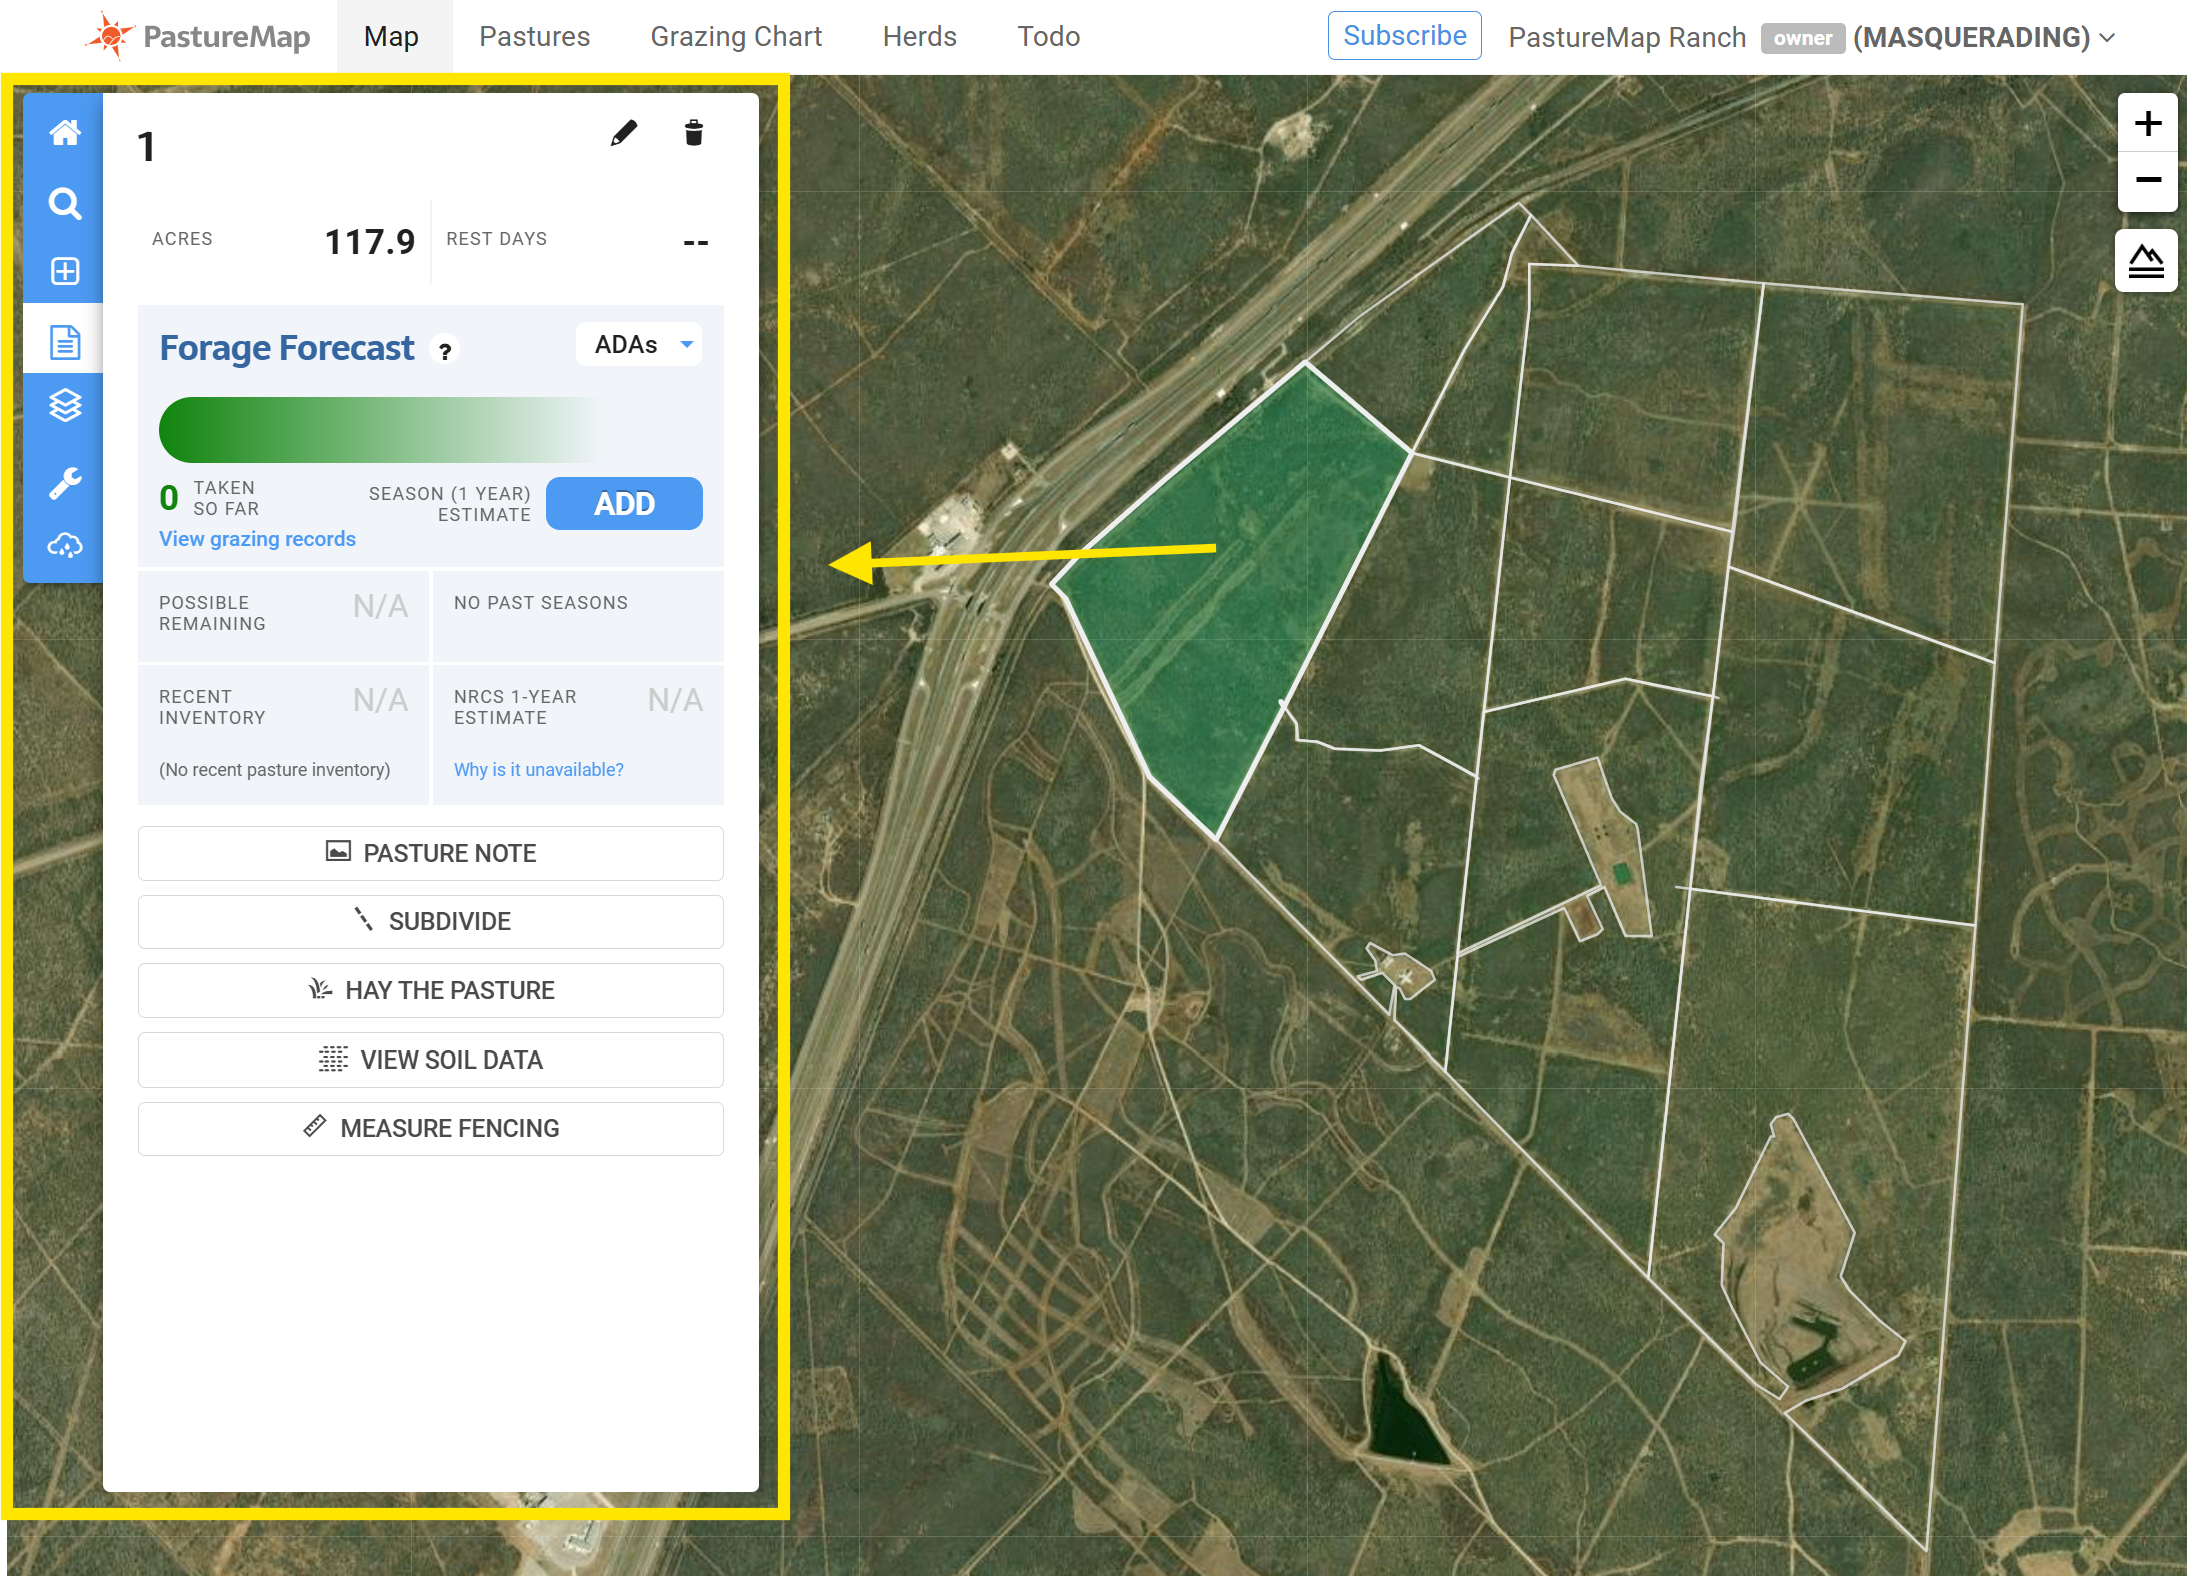Viewport: 2187px width, 1576px height.
Task: Click the PastureMap logo
Action: [198, 37]
